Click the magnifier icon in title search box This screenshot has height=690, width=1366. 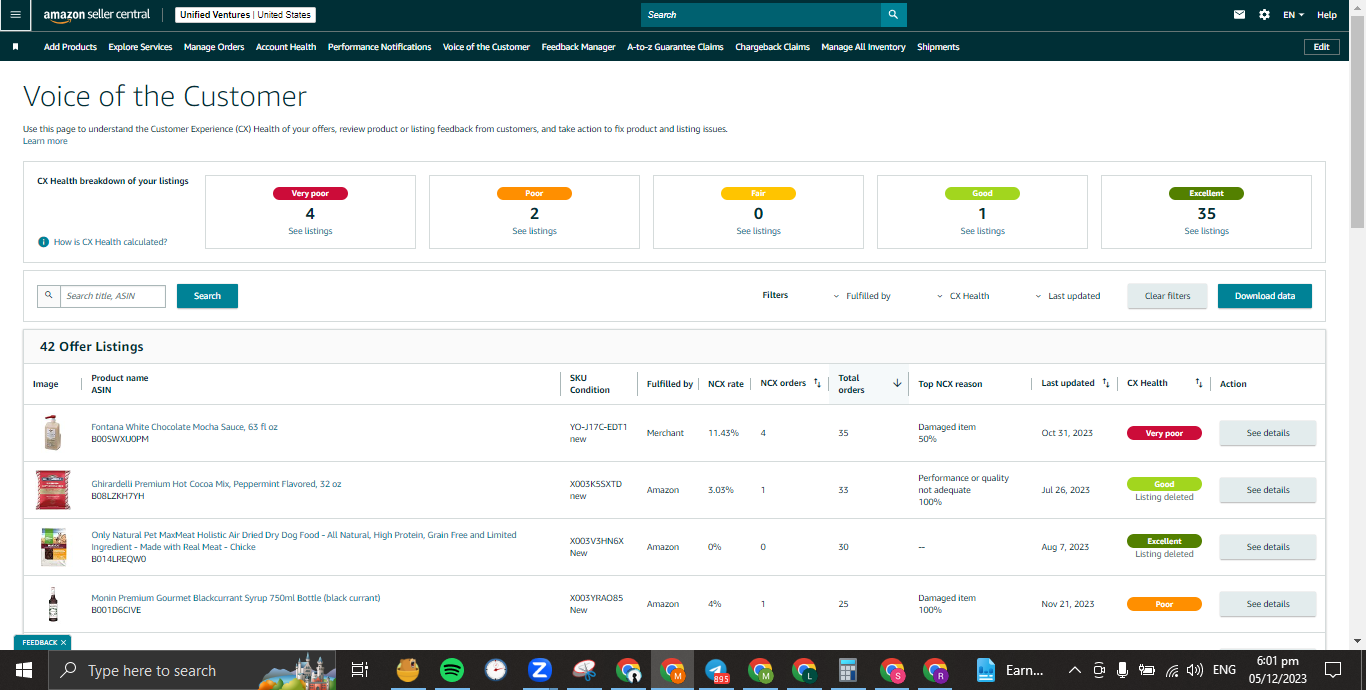click(x=48, y=296)
